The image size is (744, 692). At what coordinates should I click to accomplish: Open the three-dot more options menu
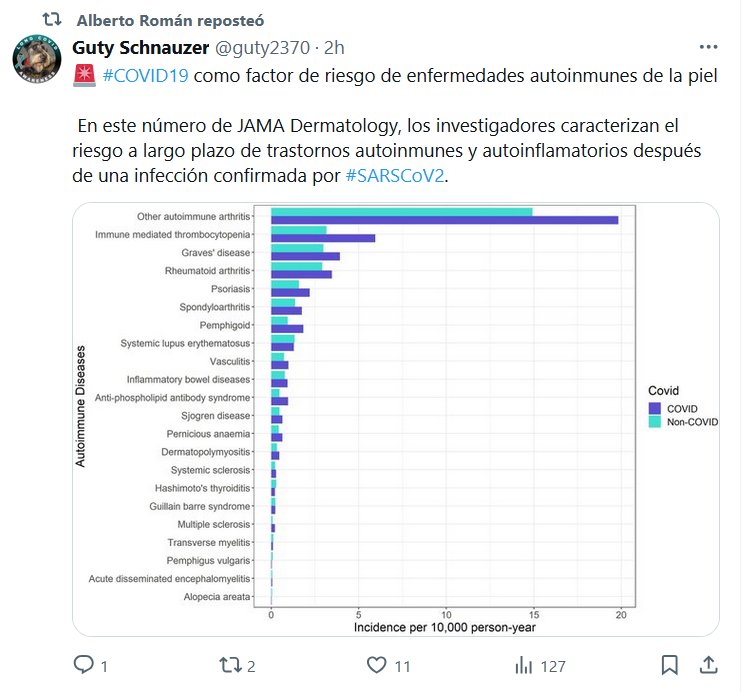tap(708, 47)
